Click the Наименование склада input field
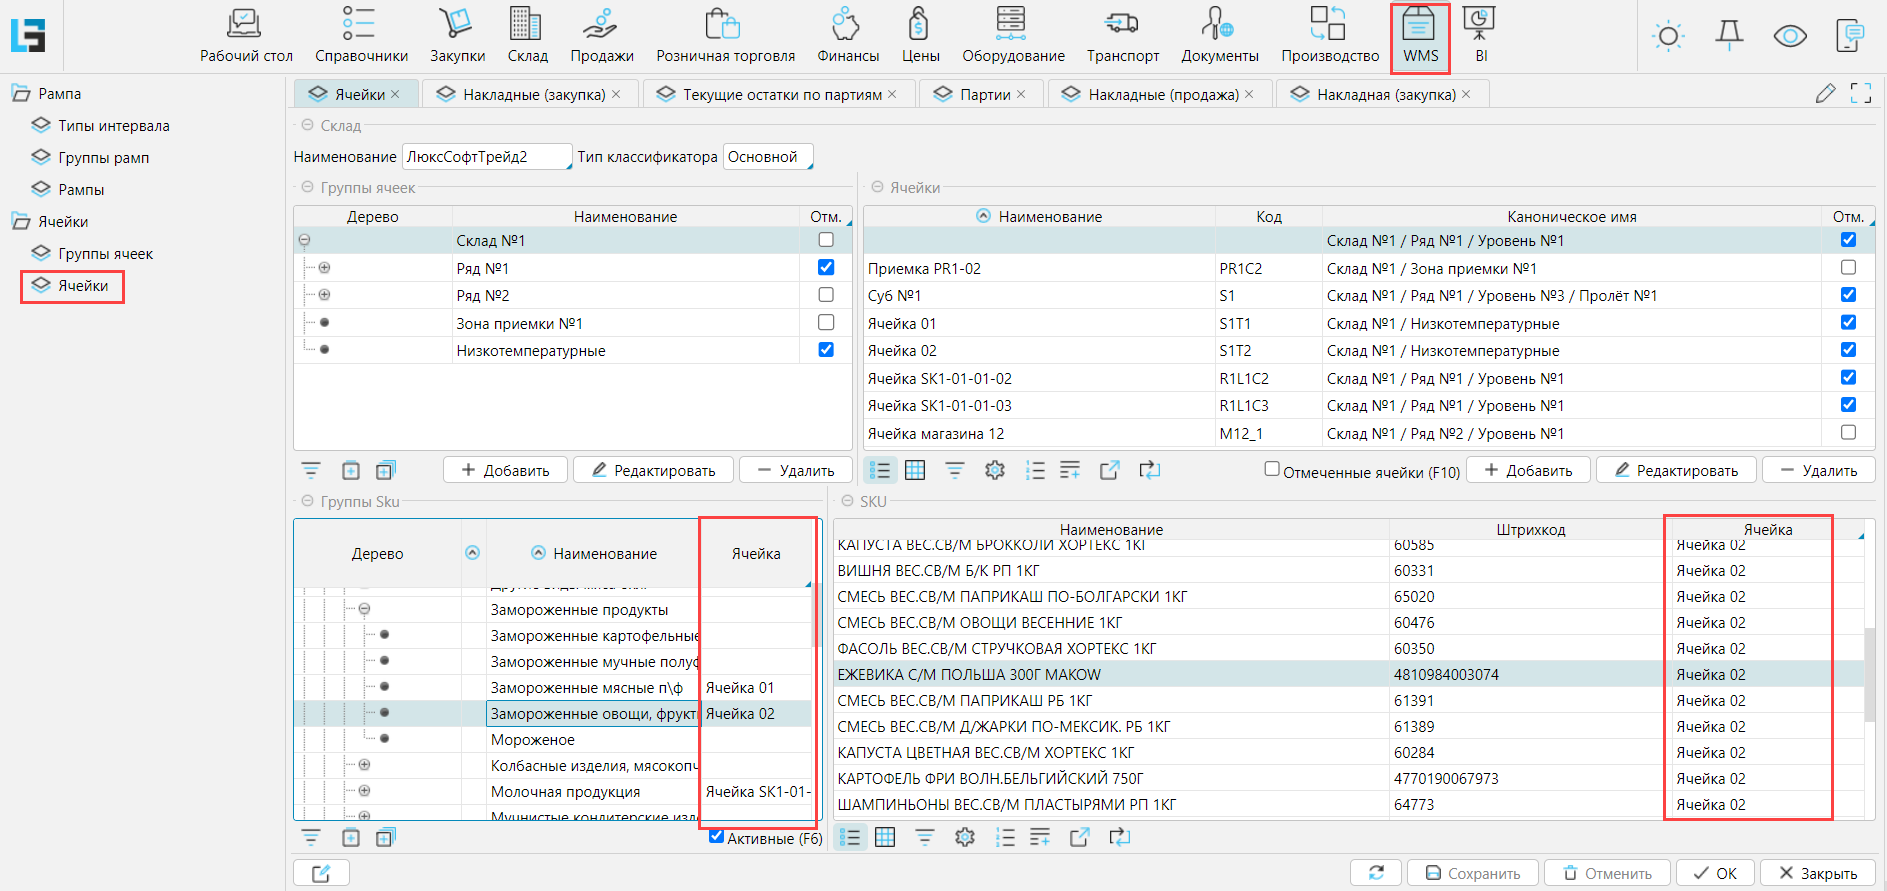Image resolution: width=1887 pixels, height=891 pixels. 486,157
